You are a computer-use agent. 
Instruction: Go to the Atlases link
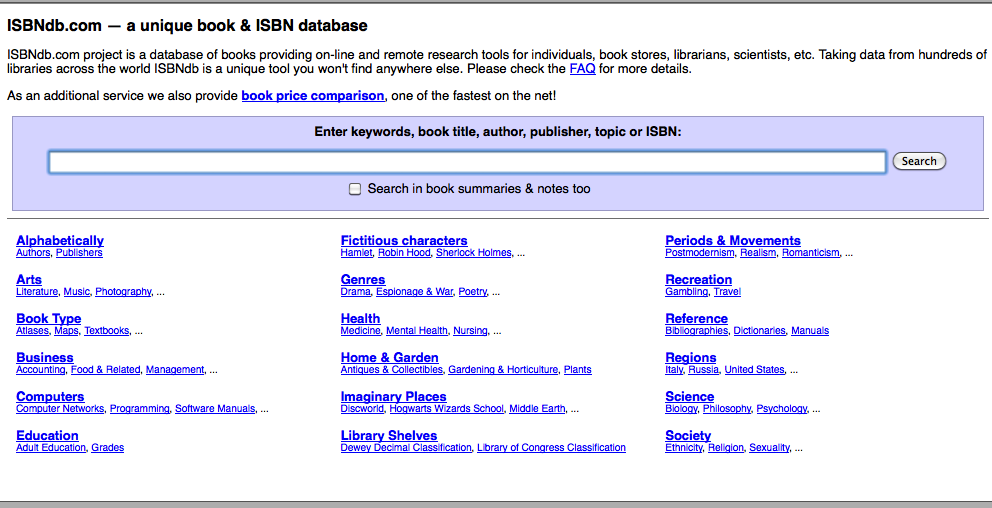[x=32, y=331]
